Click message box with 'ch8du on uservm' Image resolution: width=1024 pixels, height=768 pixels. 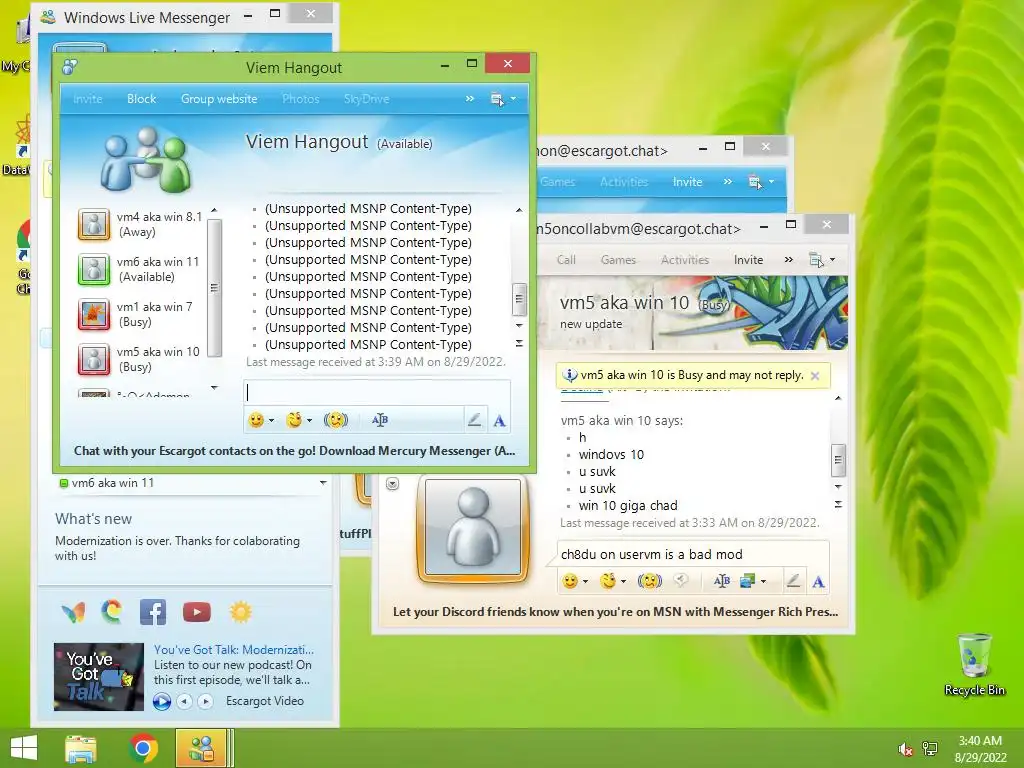tap(693, 554)
